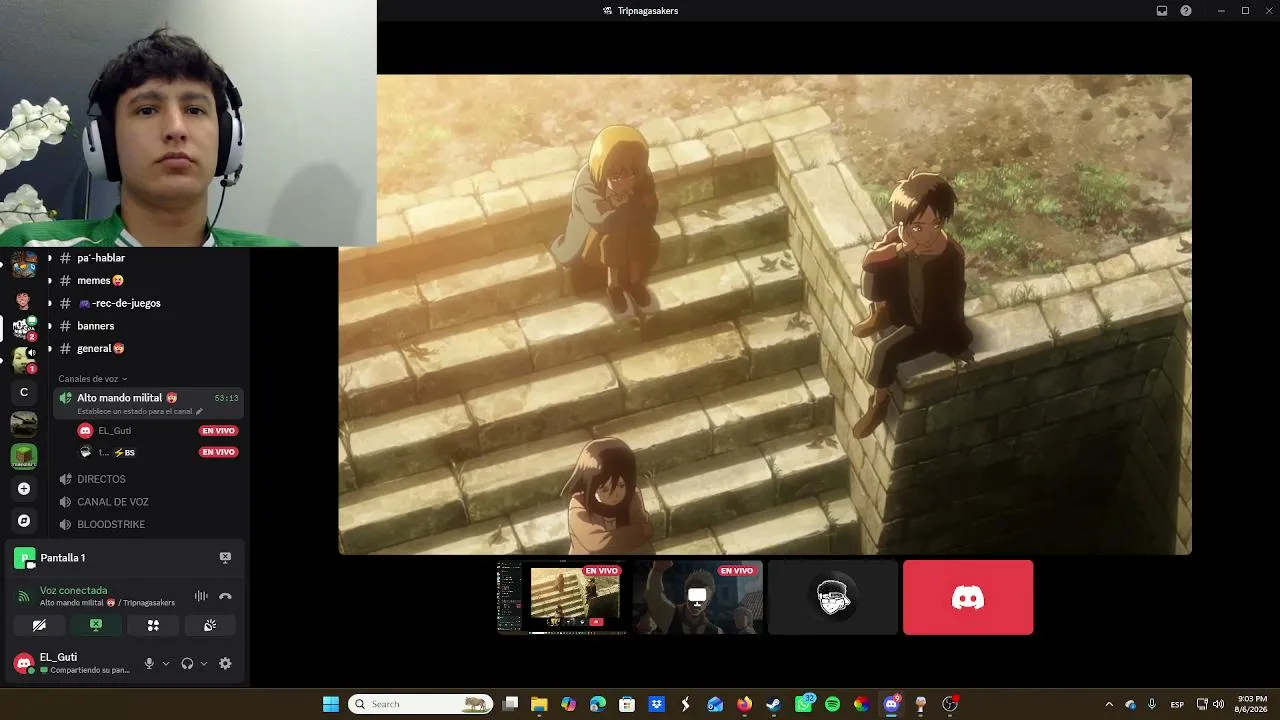Open the Minecraft grass block server
1280x720 pixels.
coord(24,457)
